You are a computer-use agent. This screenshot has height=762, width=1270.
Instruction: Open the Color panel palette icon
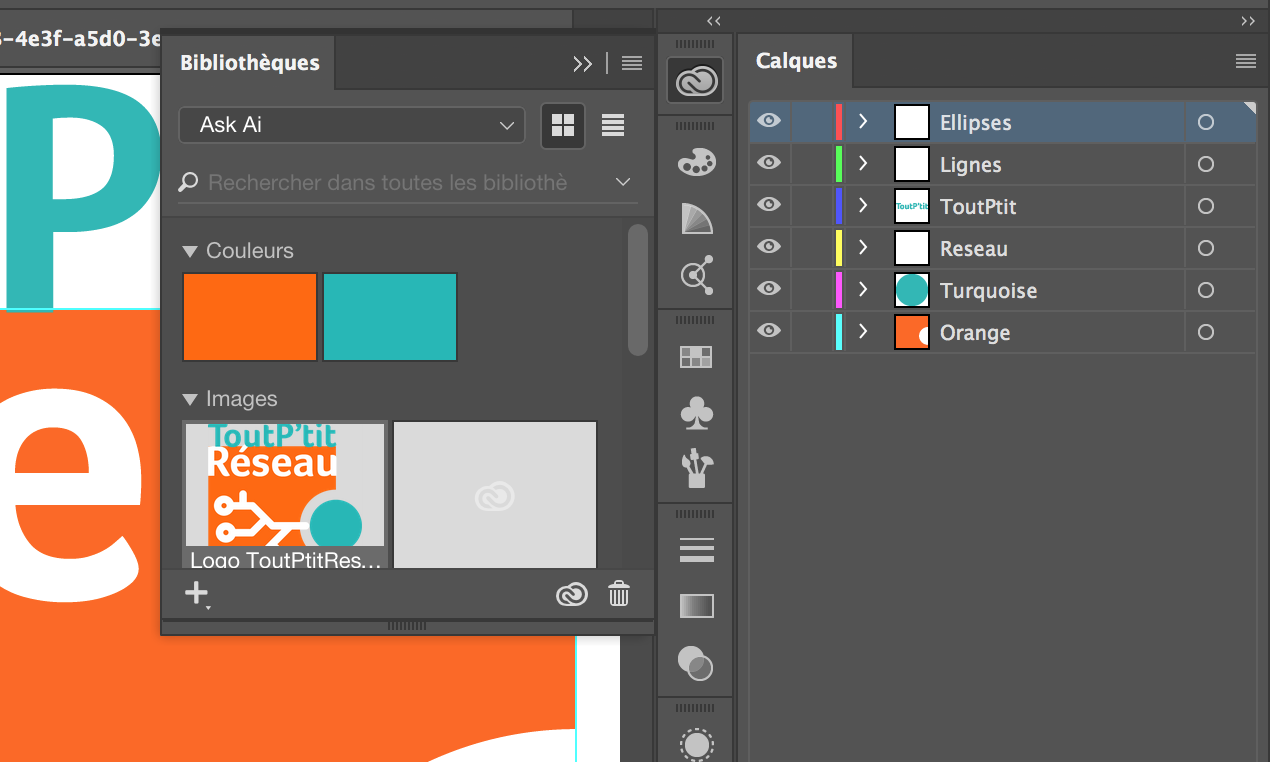[x=695, y=162]
